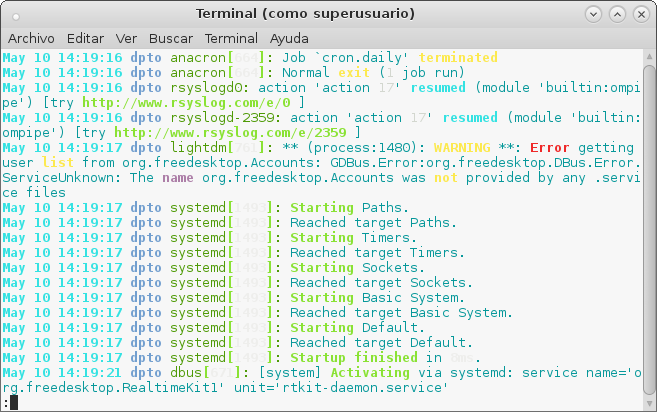Click 'ServiceUnknown:' text in lightdm message
Screen dimensions: 657x412
61,178
